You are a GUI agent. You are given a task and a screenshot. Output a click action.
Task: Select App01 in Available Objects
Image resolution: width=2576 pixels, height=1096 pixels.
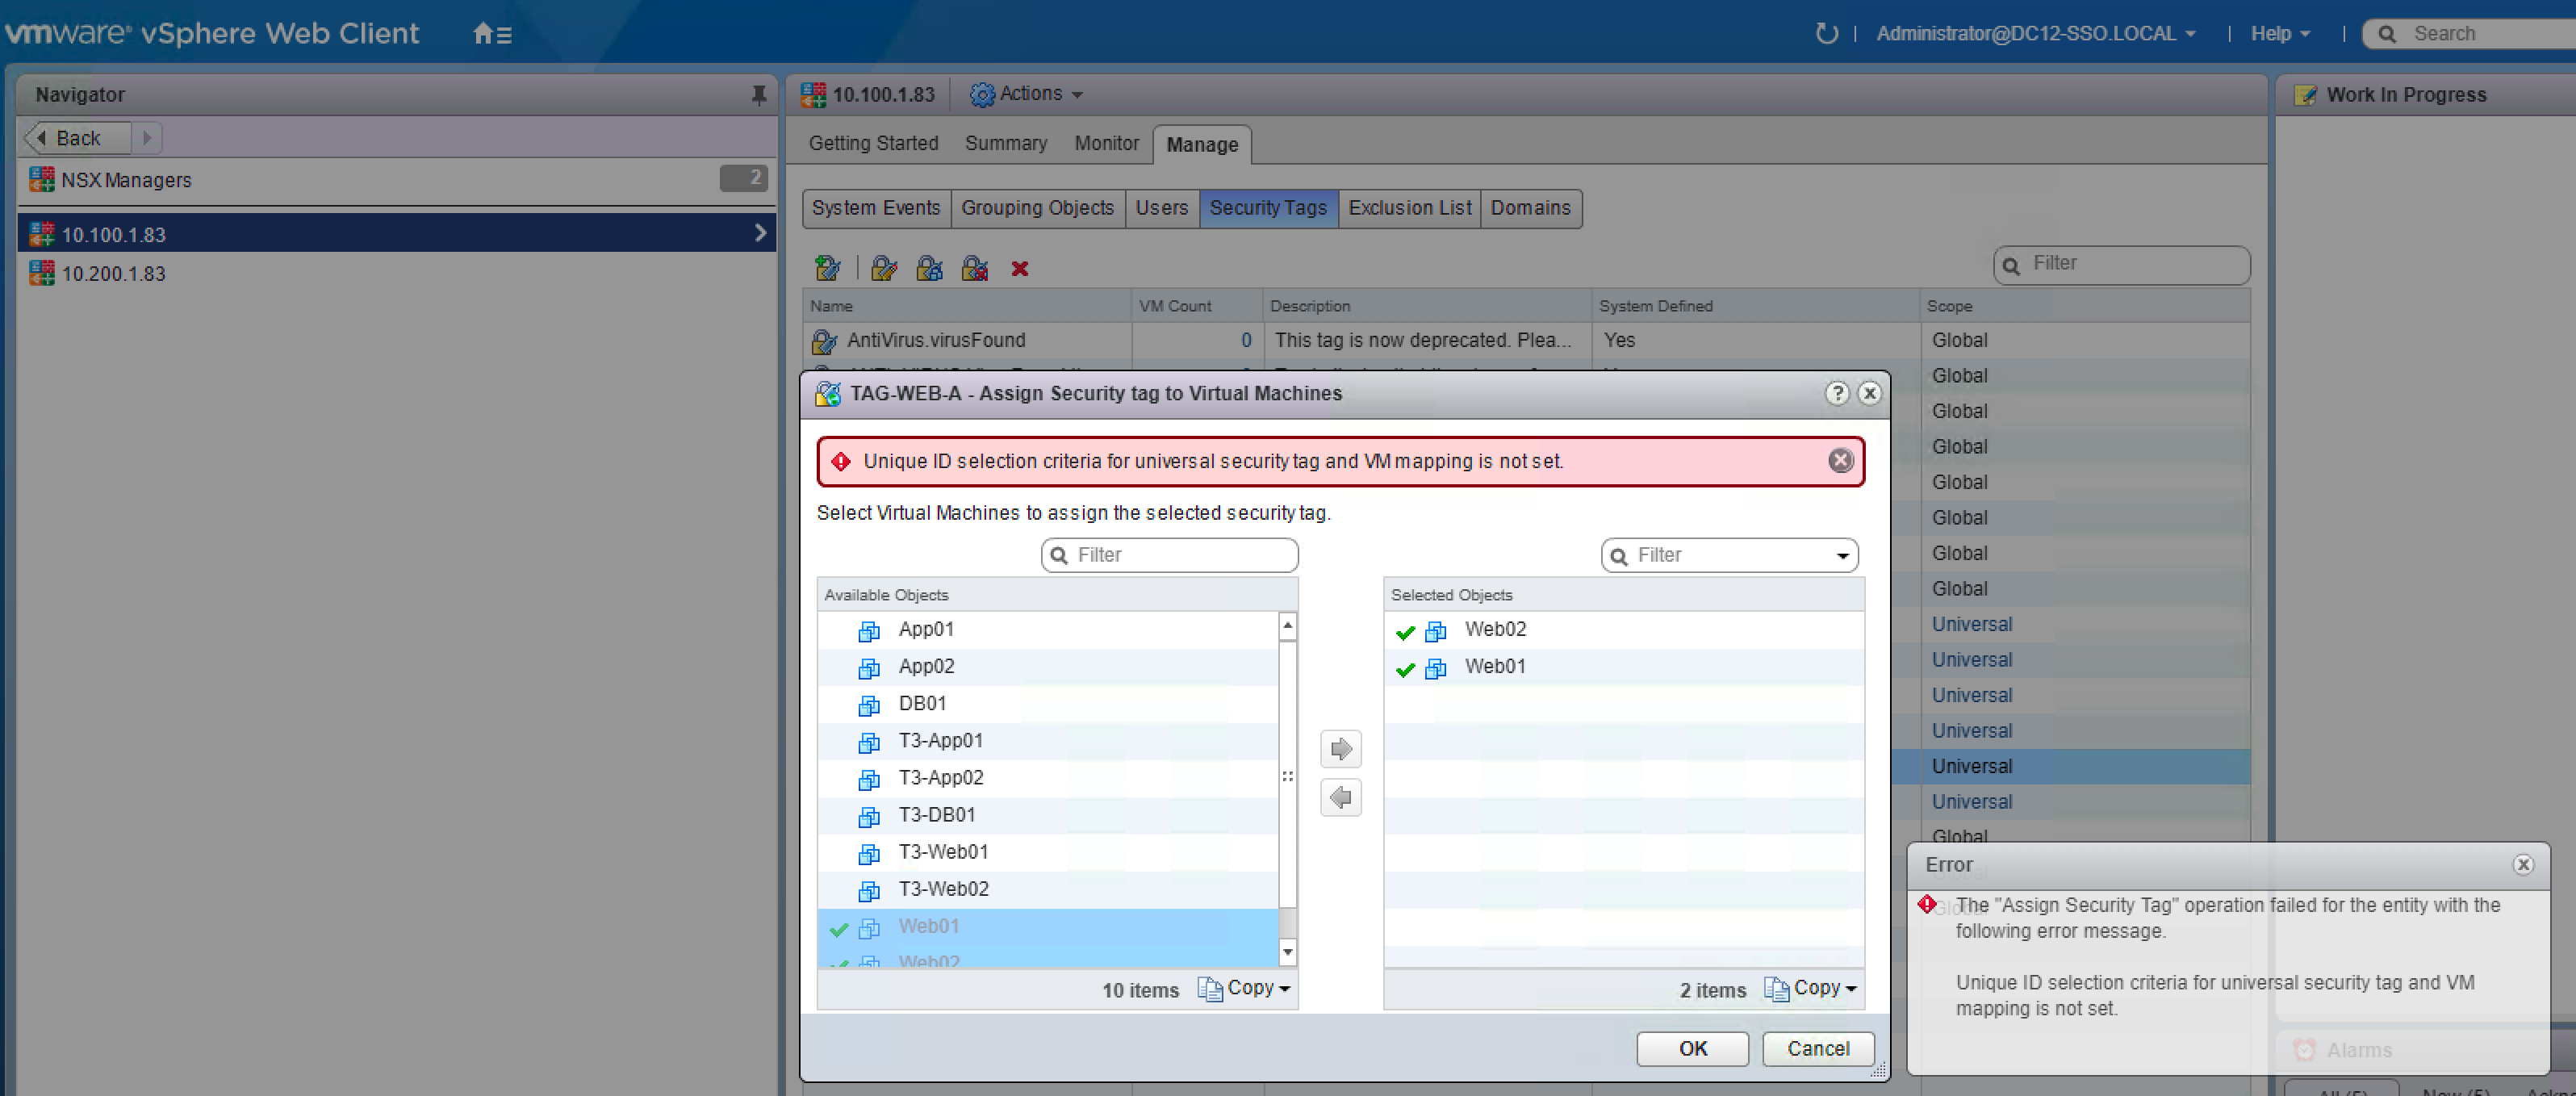[925, 629]
